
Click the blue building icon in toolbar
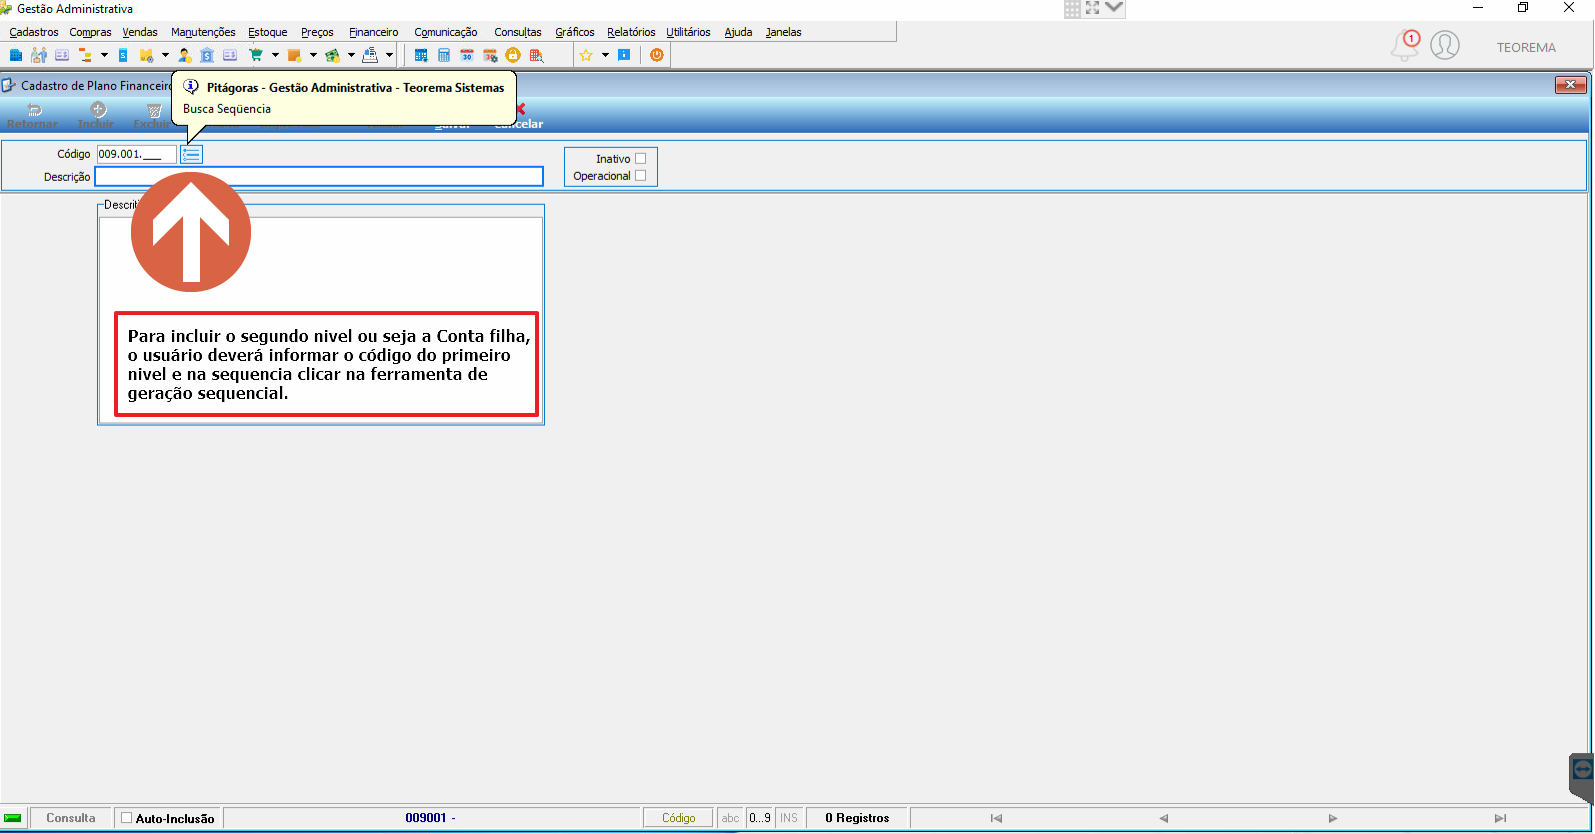click(16, 55)
